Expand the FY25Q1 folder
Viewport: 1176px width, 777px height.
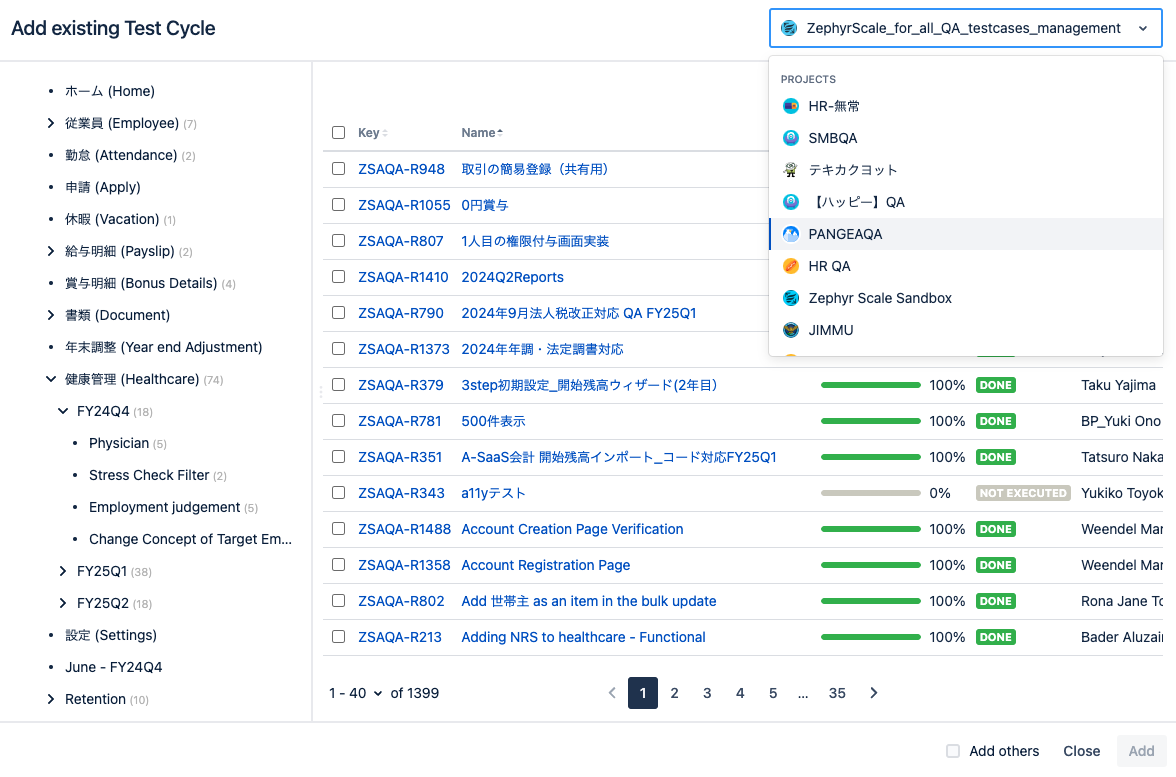[x=63, y=572]
